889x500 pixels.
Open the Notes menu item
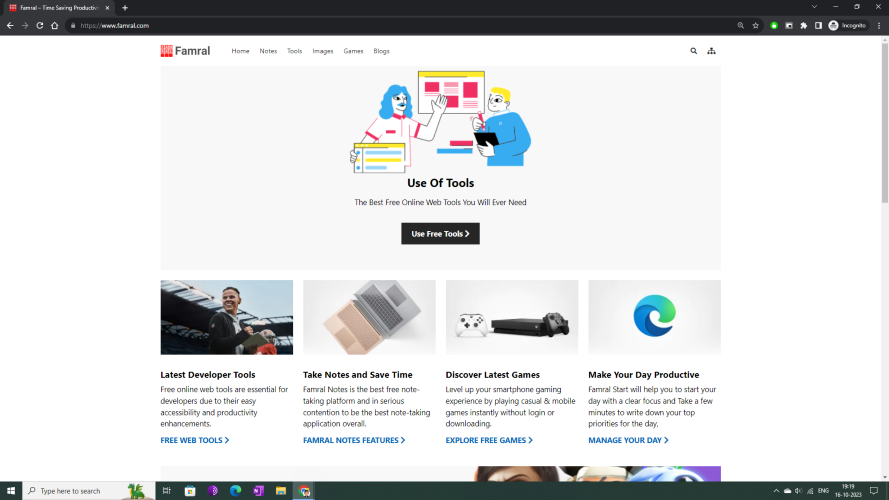pos(268,51)
